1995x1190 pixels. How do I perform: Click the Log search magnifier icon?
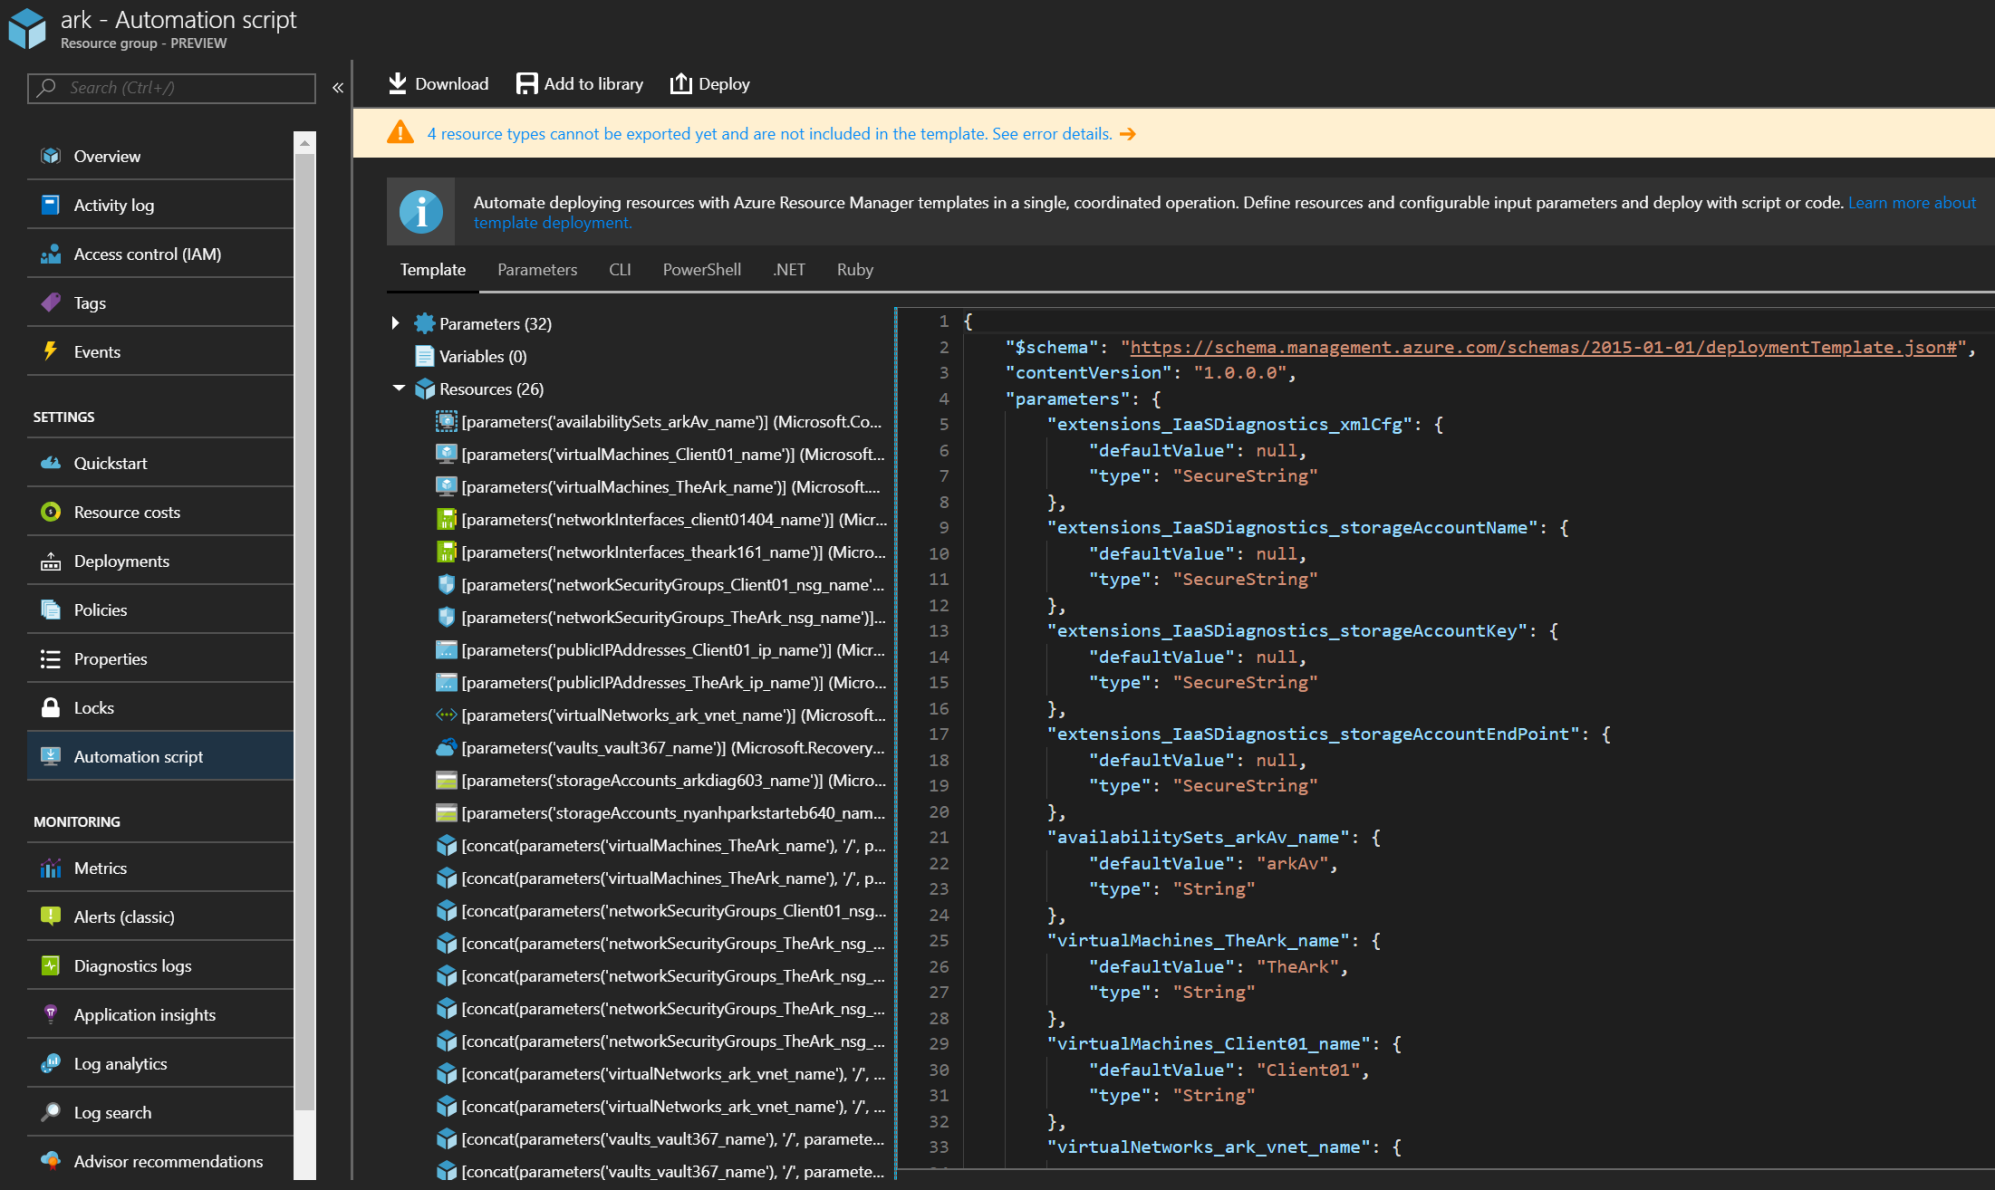click(x=50, y=1112)
